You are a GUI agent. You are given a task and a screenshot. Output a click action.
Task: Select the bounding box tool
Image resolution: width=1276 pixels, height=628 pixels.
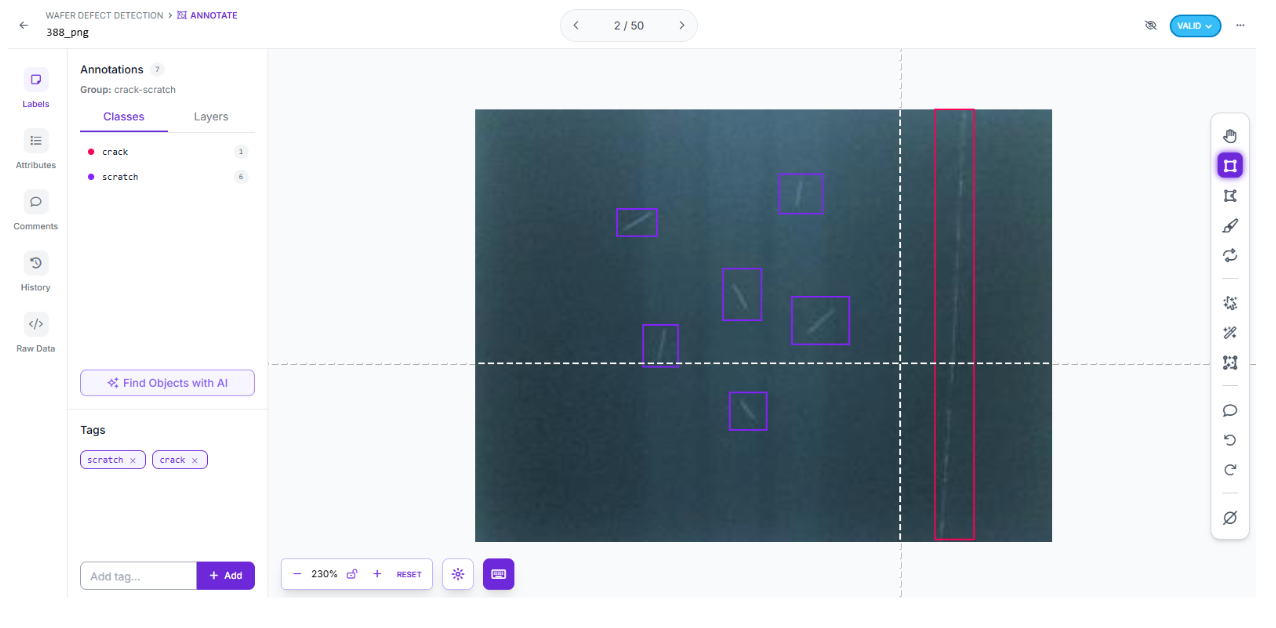[x=1230, y=165]
